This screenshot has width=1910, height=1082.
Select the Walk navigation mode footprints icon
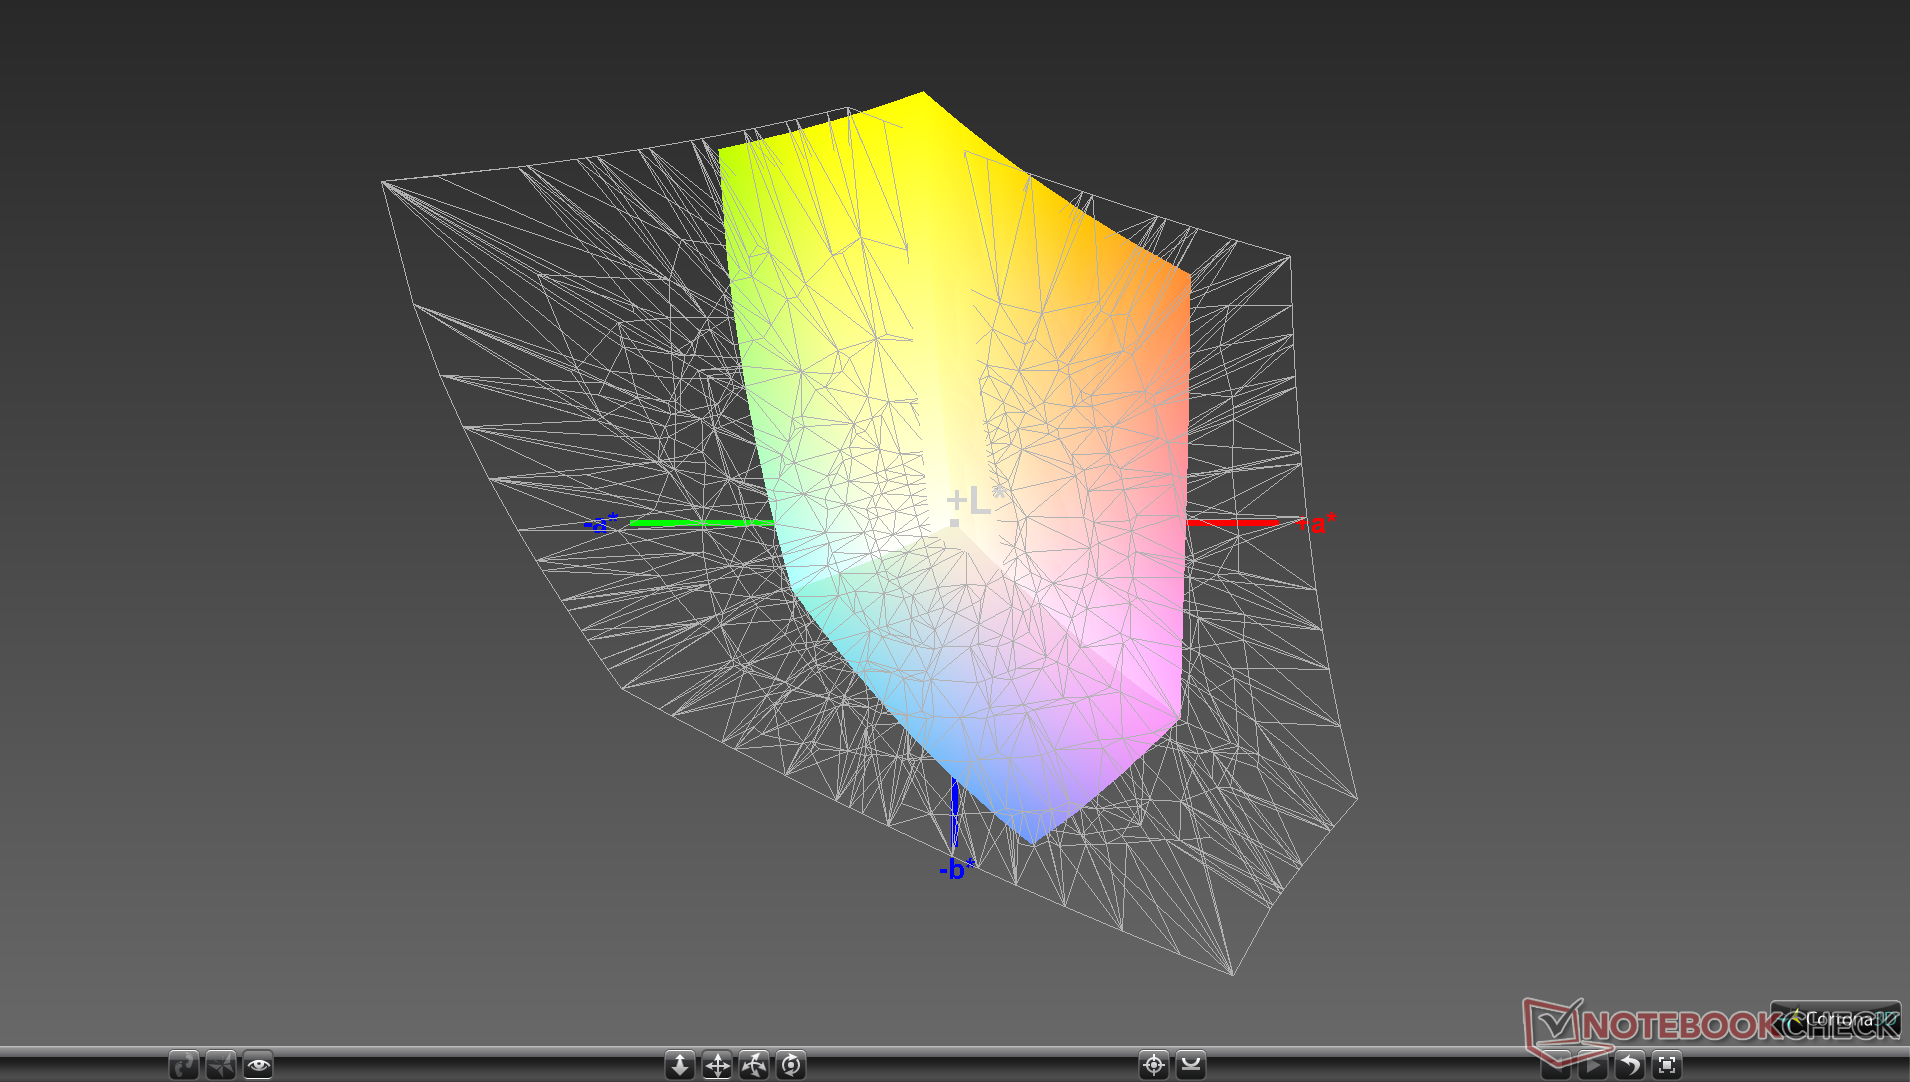coord(184,1065)
